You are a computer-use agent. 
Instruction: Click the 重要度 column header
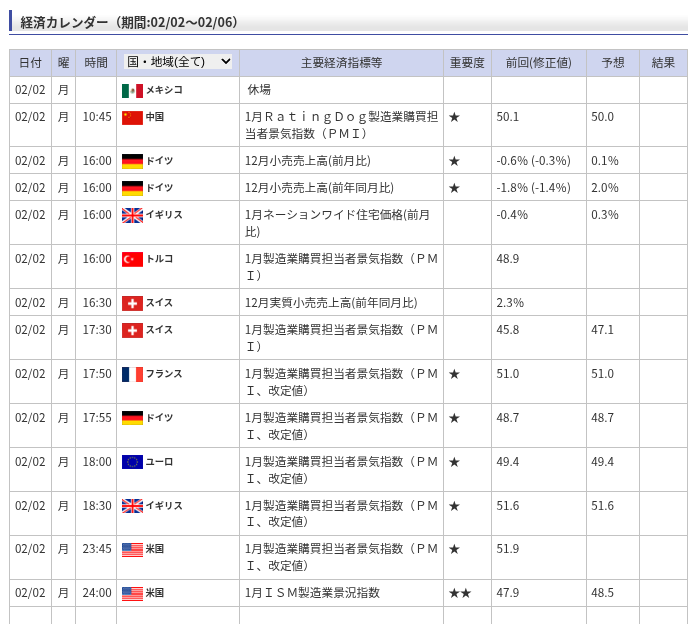pos(467,63)
